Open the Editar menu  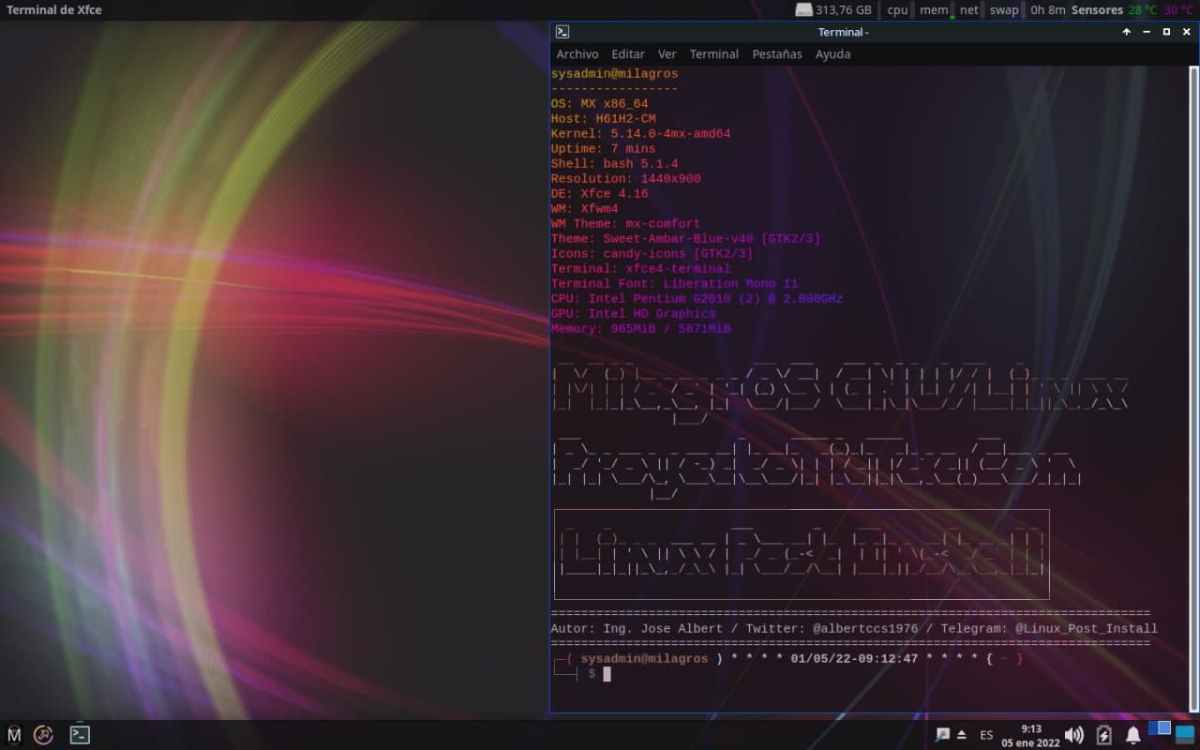628,54
